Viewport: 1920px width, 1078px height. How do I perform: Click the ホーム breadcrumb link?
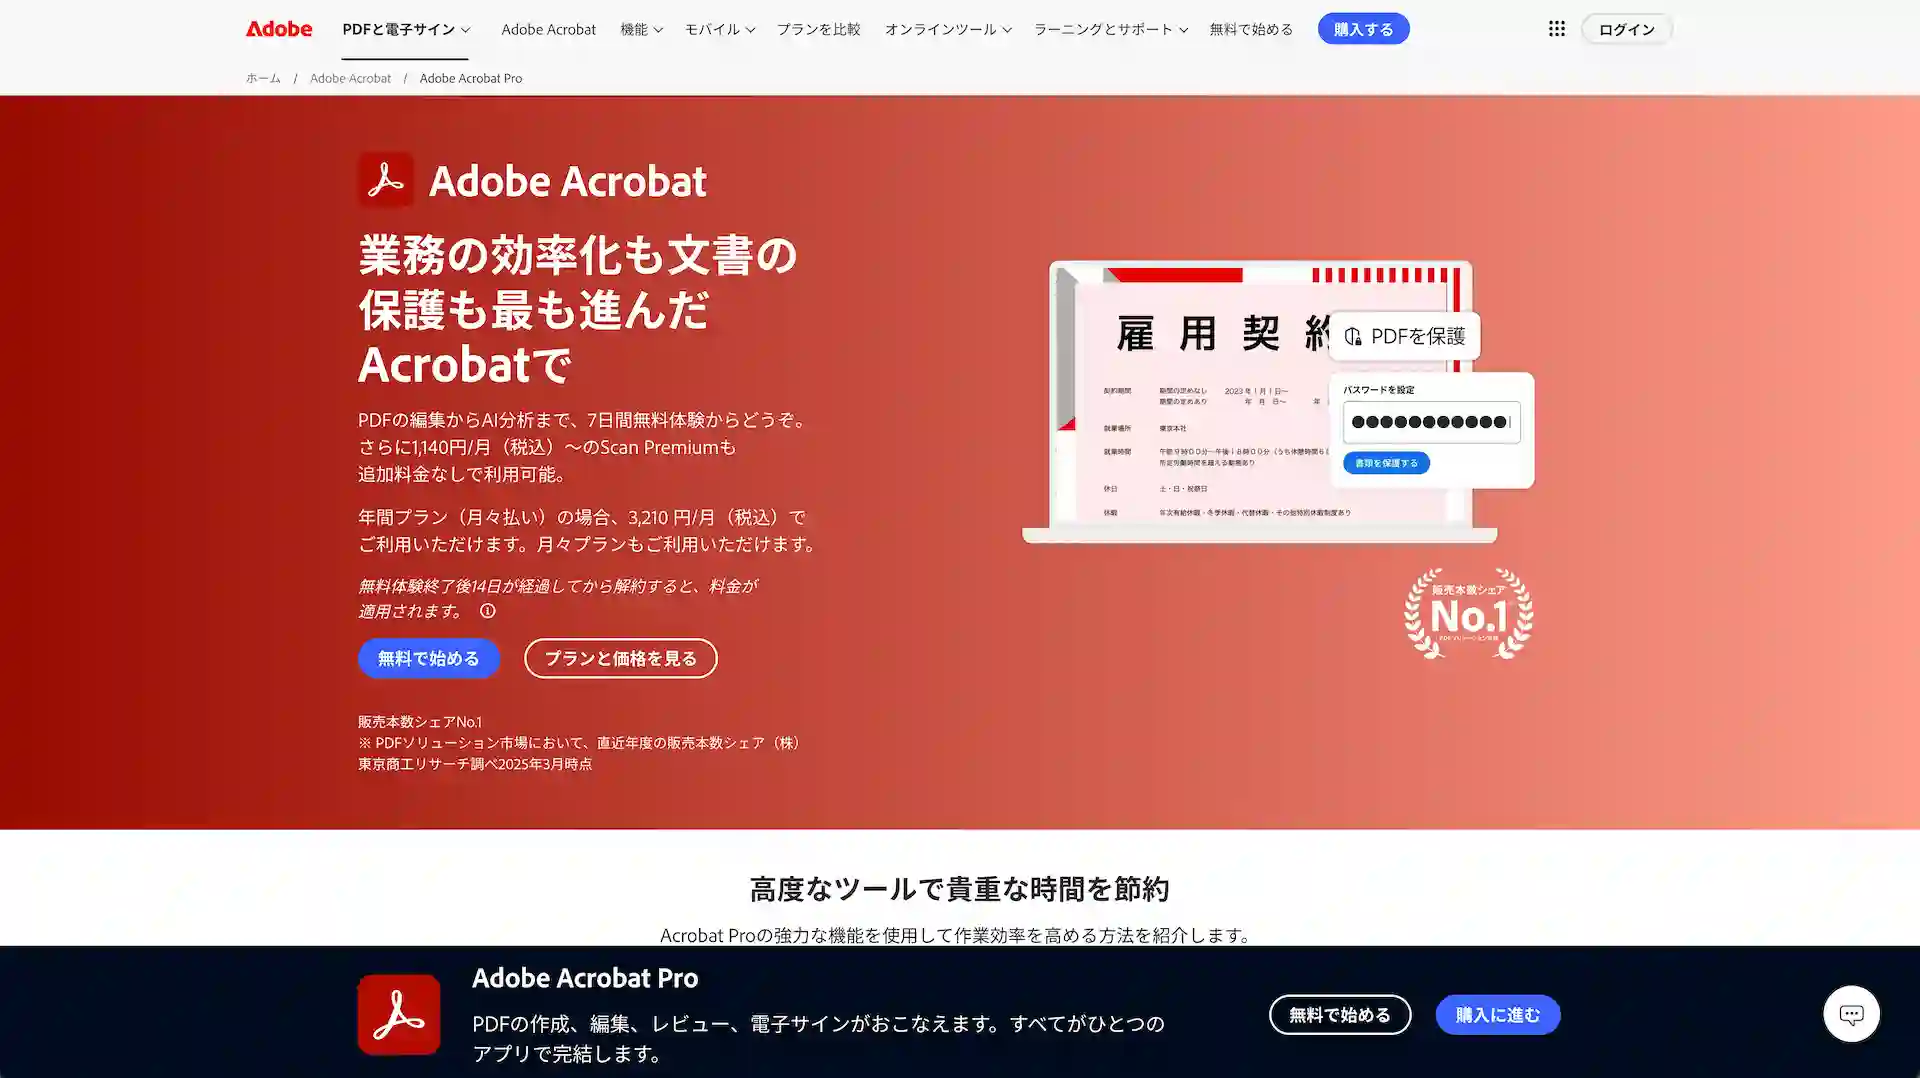tap(263, 78)
